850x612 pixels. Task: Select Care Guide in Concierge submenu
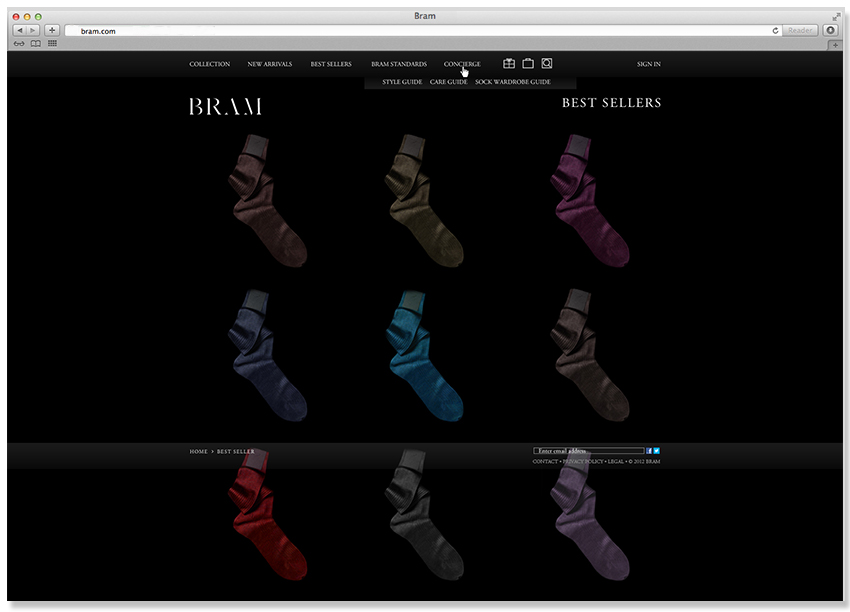[x=448, y=82]
